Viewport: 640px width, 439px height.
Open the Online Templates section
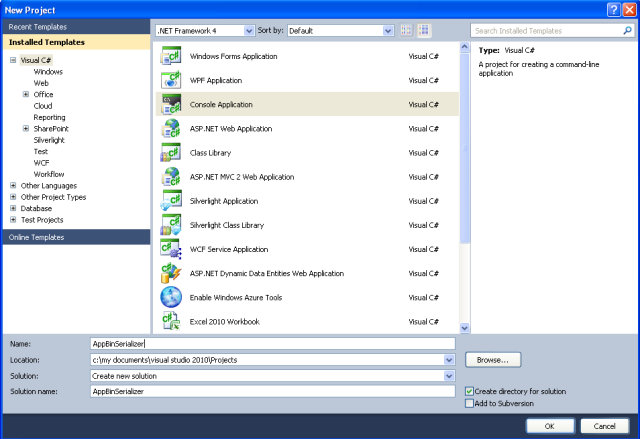click(x=36, y=237)
